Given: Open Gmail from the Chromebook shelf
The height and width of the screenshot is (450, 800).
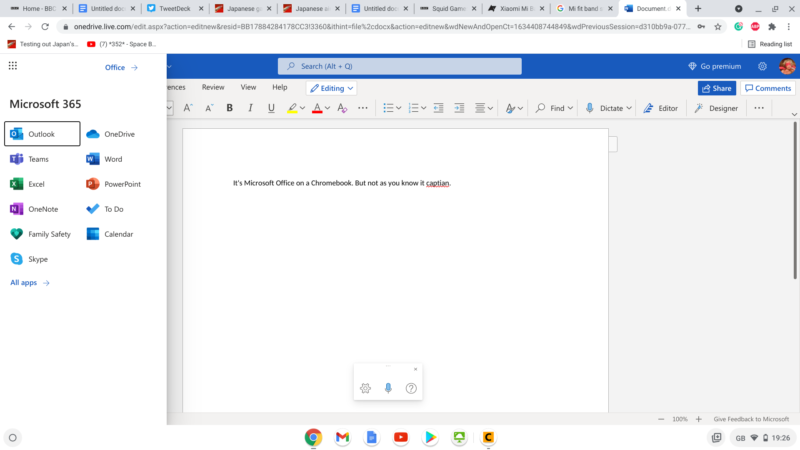Looking at the screenshot, I should pos(342,437).
